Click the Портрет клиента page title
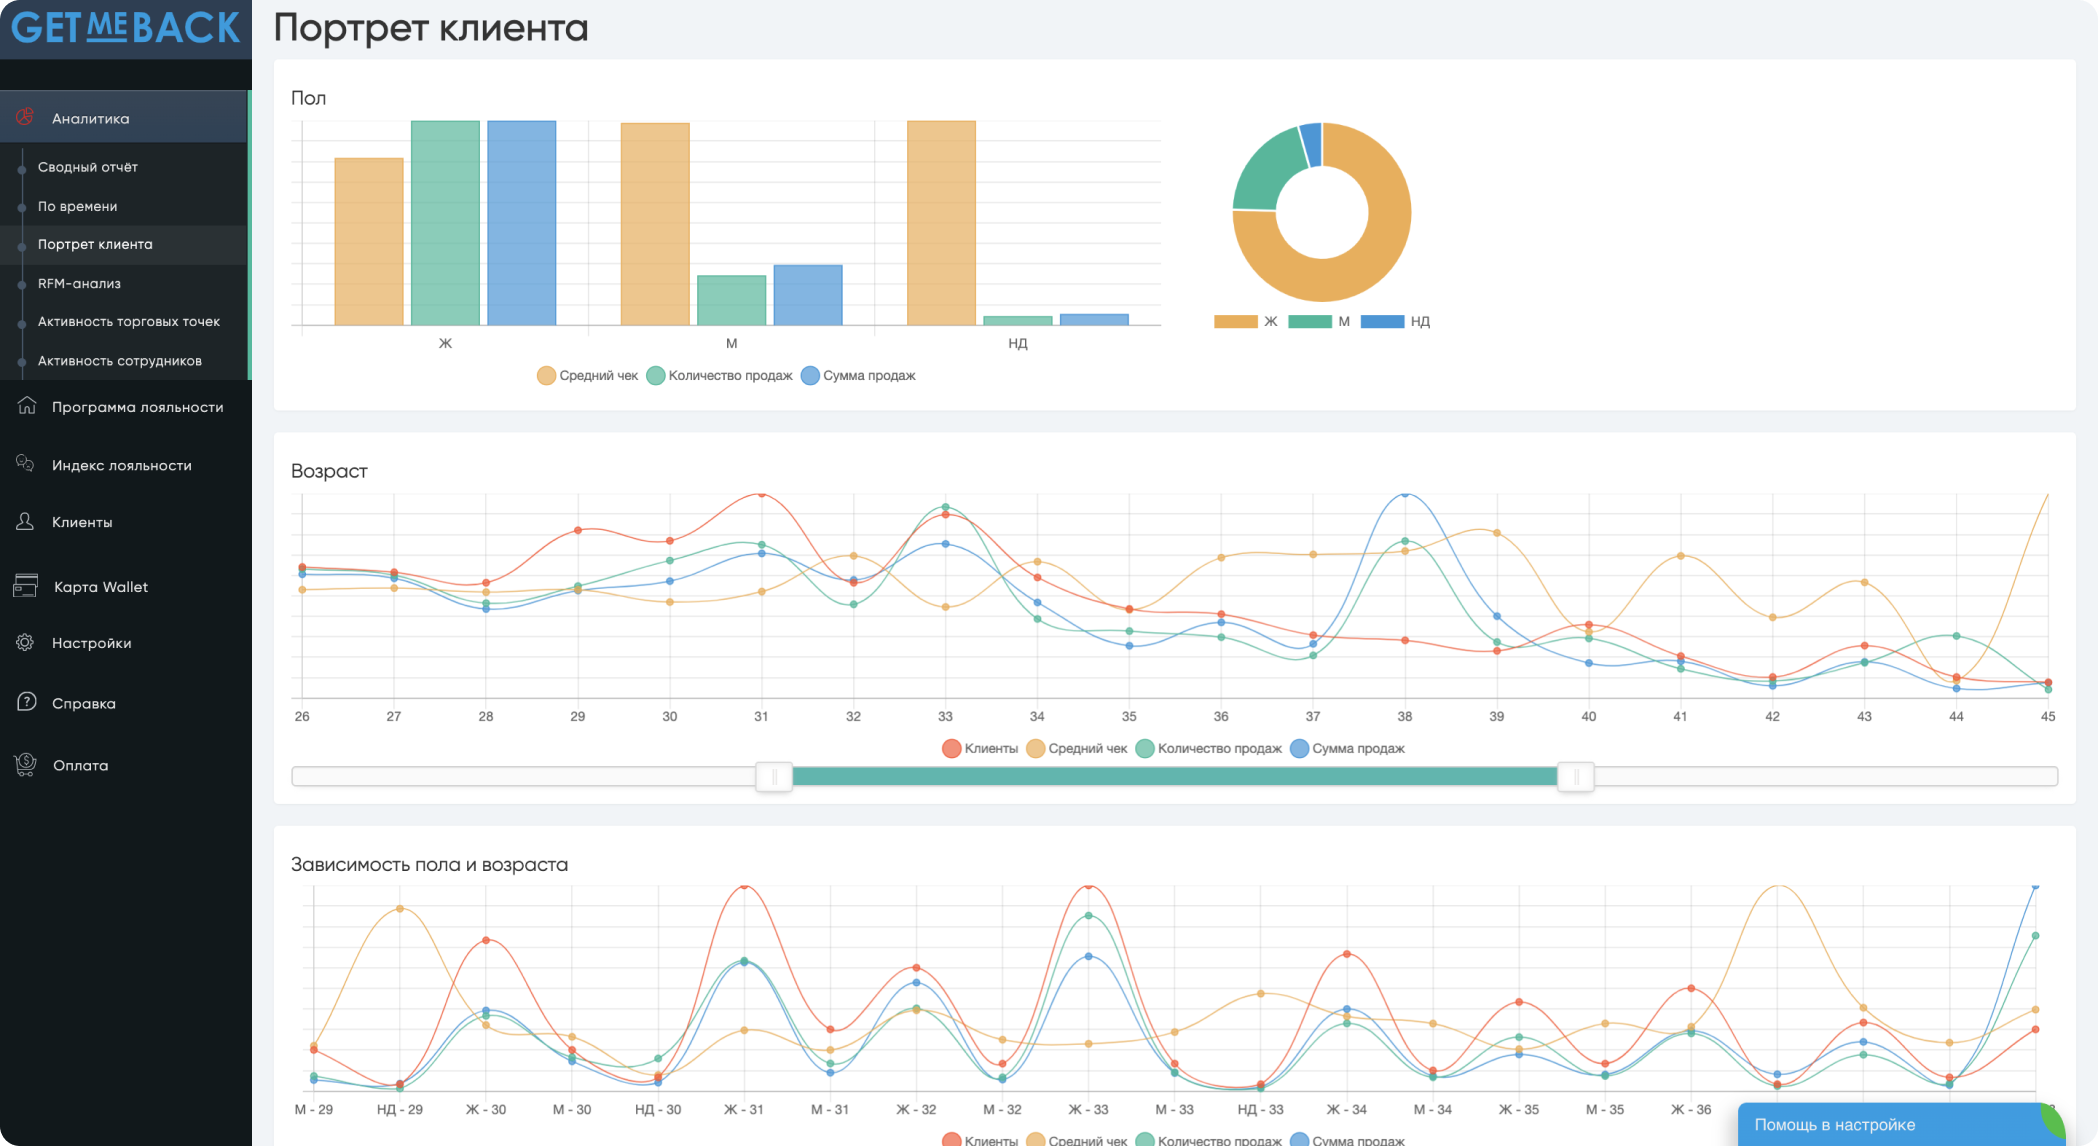2098x1146 pixels. pos(431,28)
